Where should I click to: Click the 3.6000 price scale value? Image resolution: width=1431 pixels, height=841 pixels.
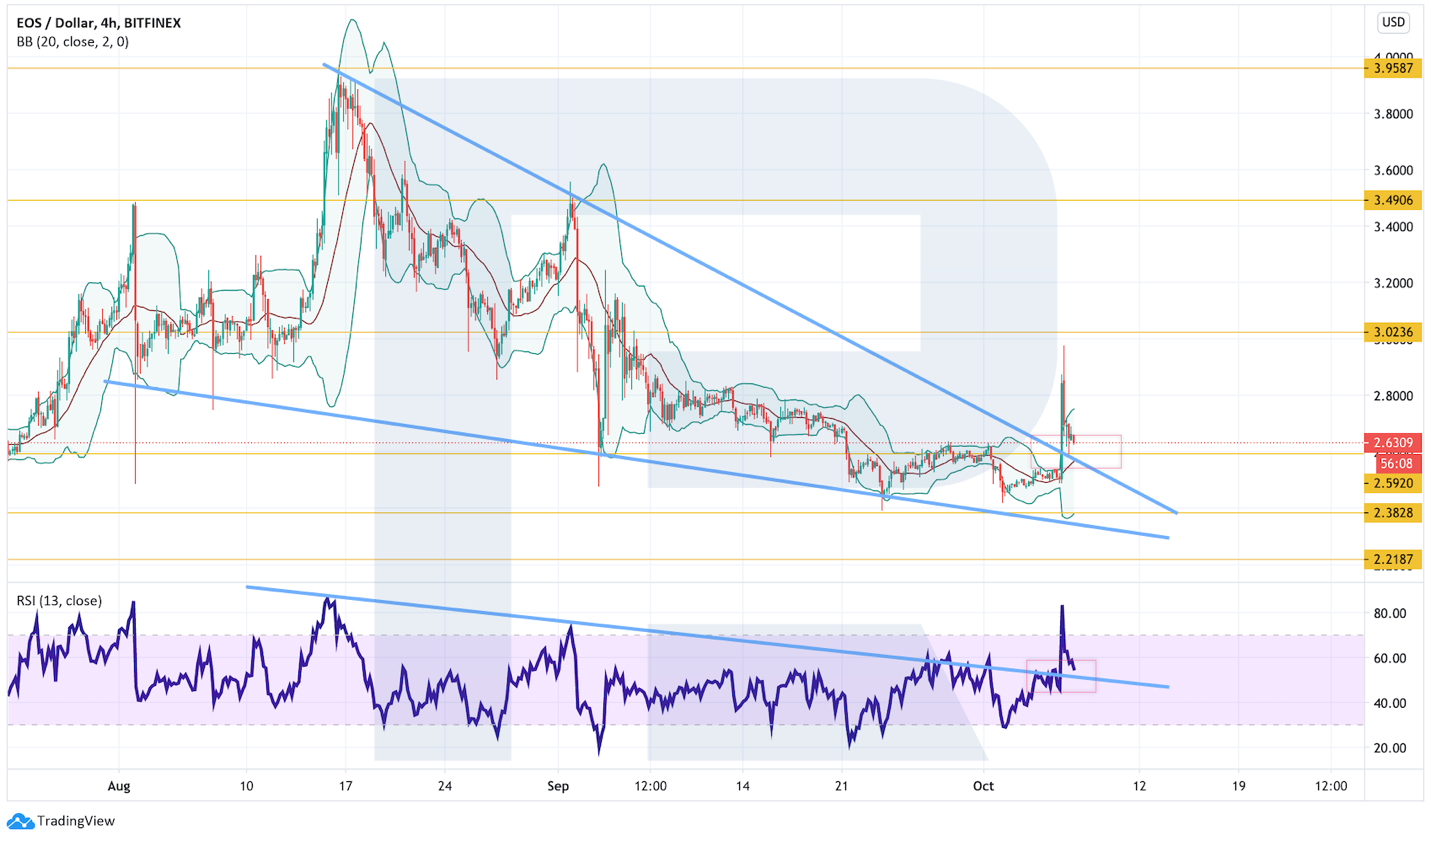pyautogui.click(x=1393, y=171)
